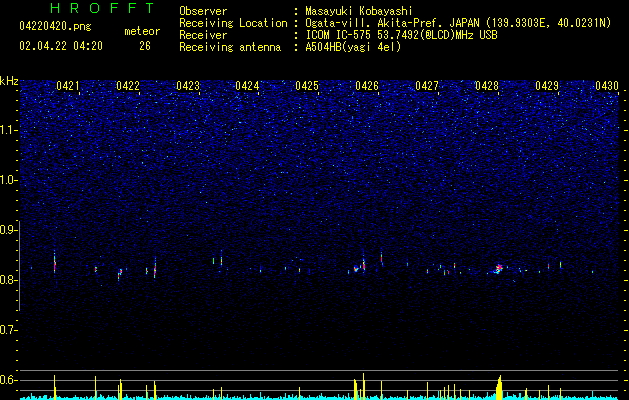
Task: Click the 0424 time marker
Action: click(x=247, y=86)
